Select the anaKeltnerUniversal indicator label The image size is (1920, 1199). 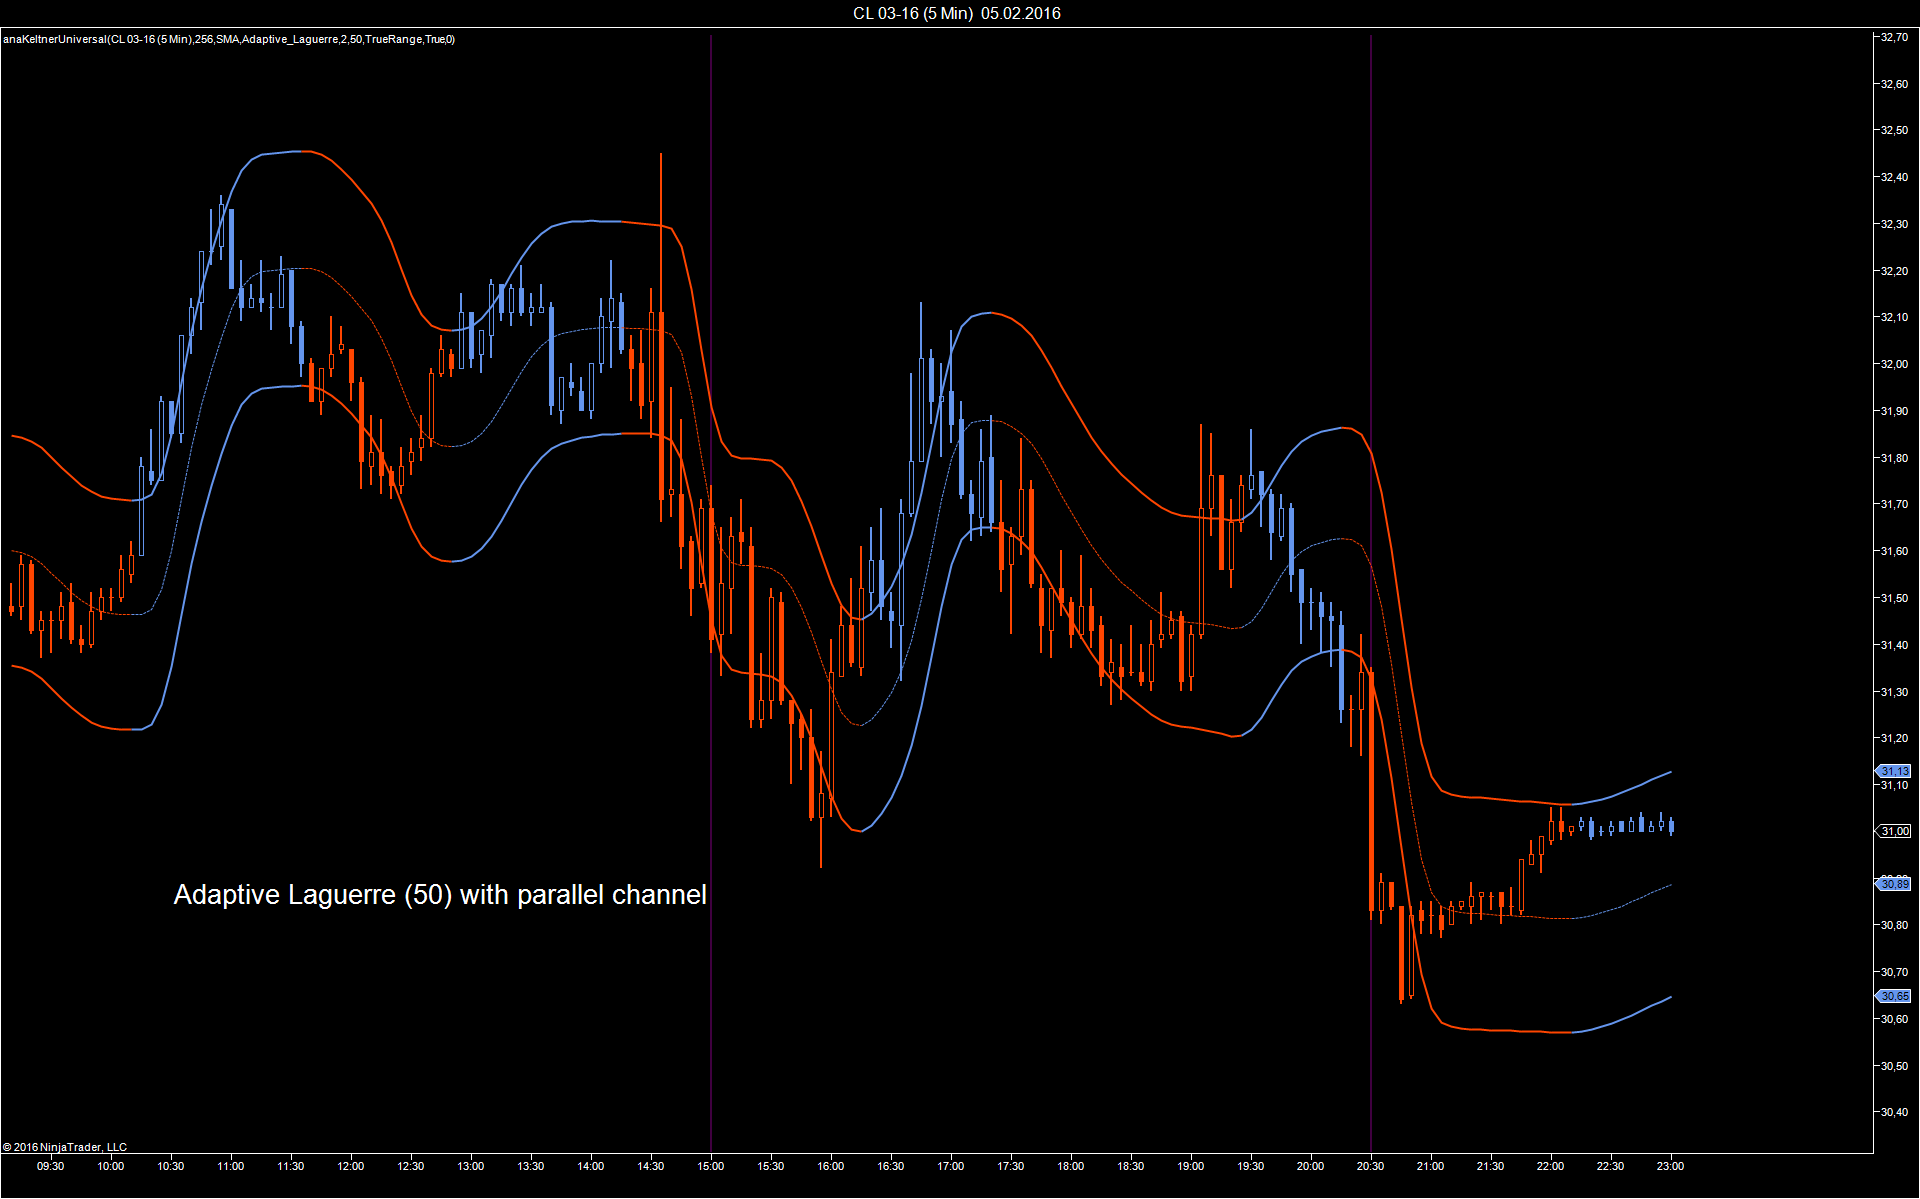tap(229, 39)
